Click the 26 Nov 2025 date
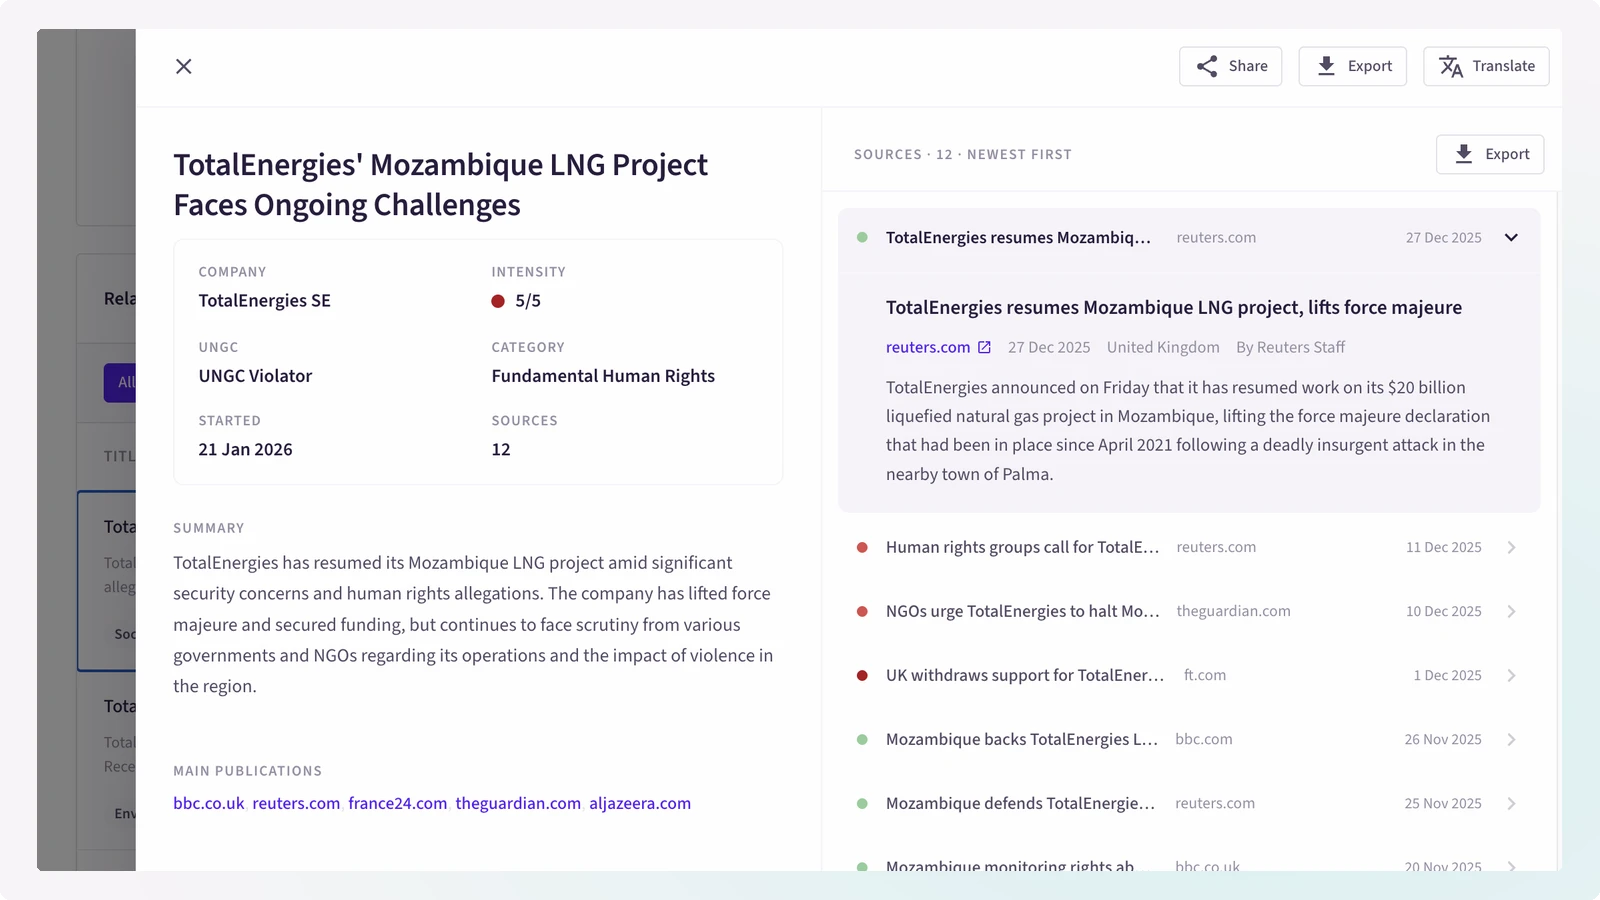This screenshot has width=1600, height=900. (x=1443, y=740)
